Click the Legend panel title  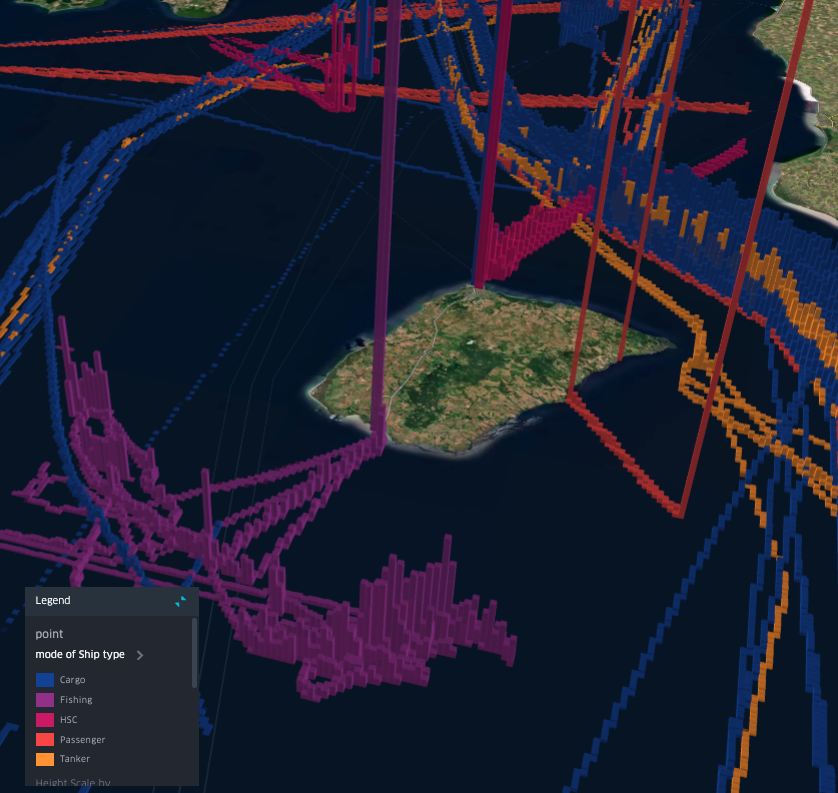(53, 601)
